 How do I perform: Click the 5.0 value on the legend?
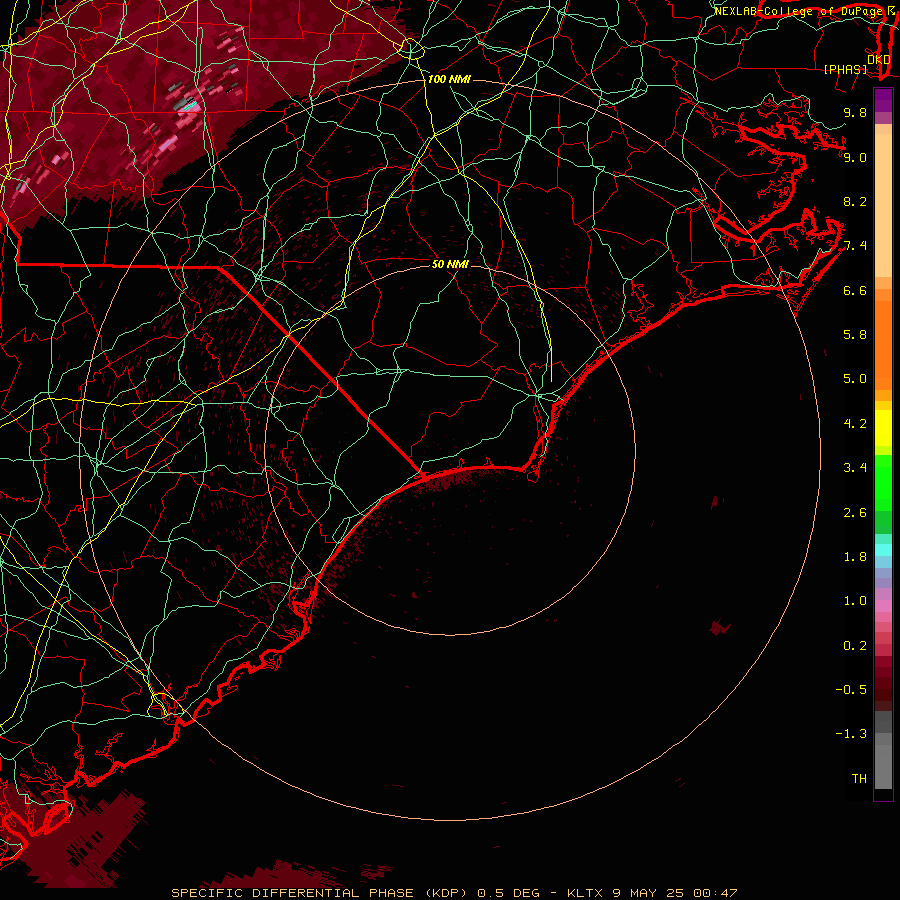[855, 379]
